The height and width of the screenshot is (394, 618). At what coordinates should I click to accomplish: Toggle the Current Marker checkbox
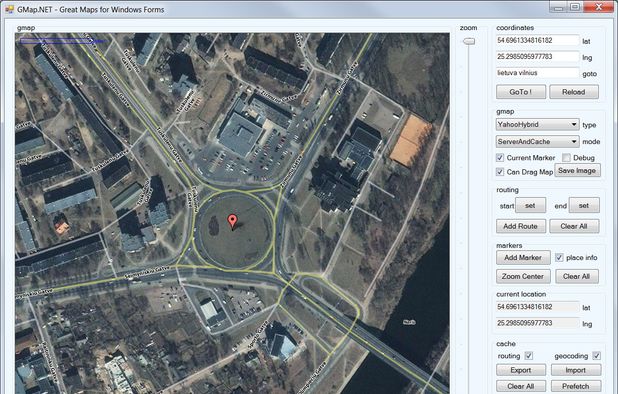[500, 158]
